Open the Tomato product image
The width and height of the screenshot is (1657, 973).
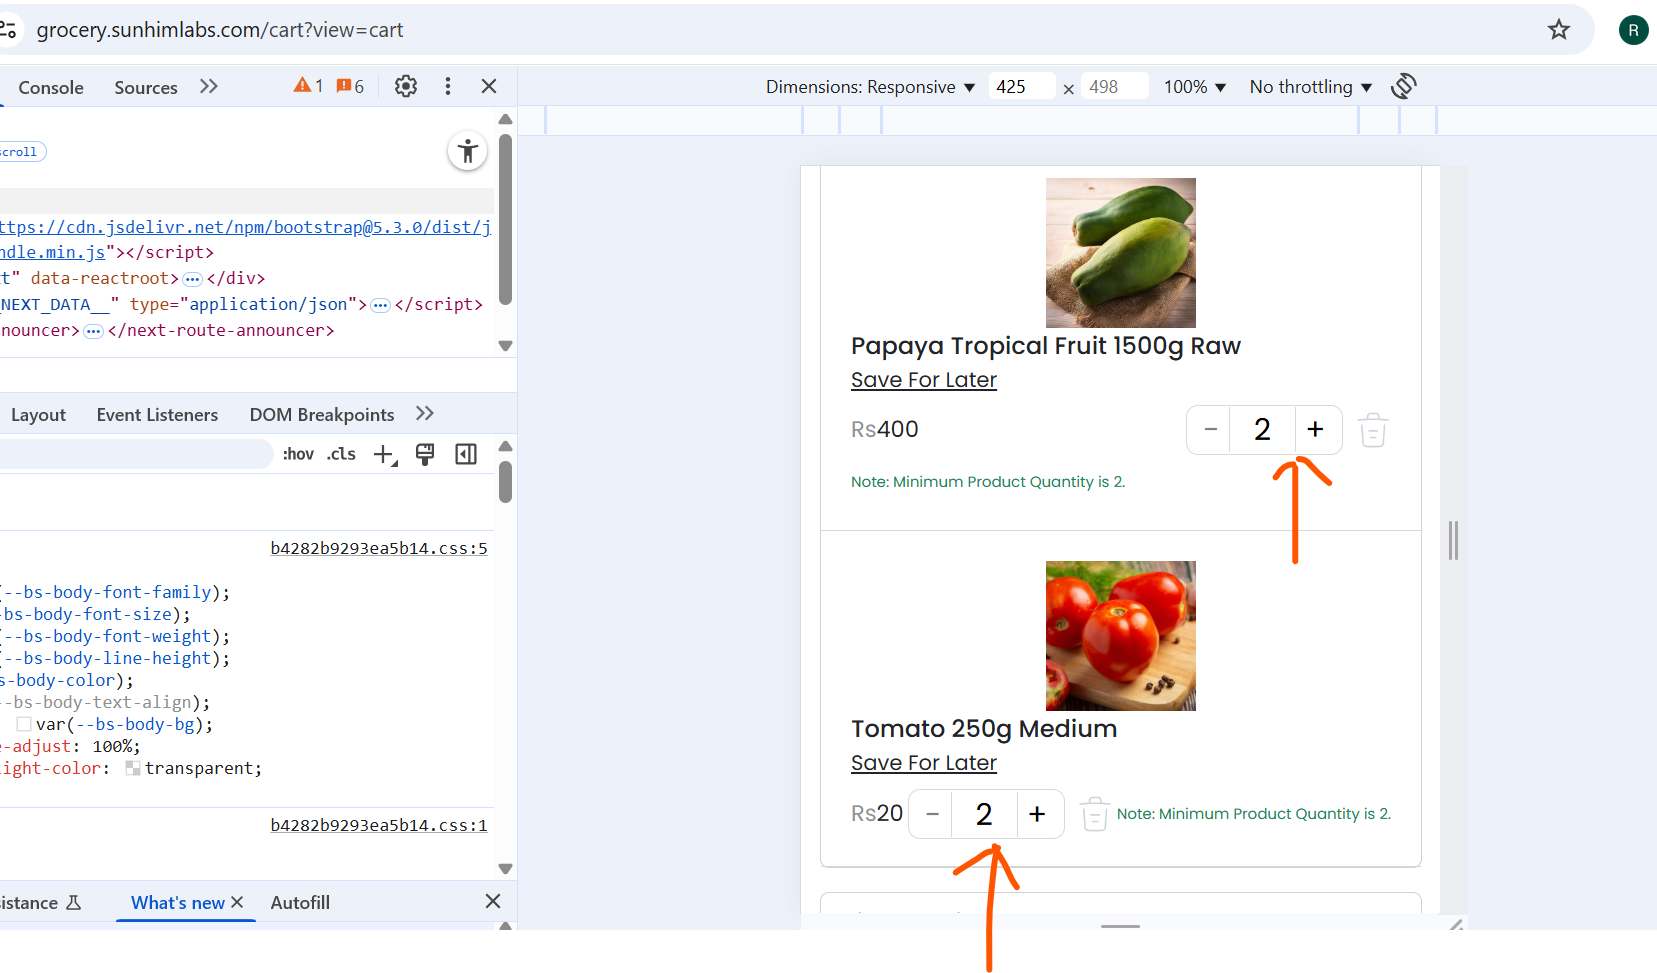tap(1121, 636)
